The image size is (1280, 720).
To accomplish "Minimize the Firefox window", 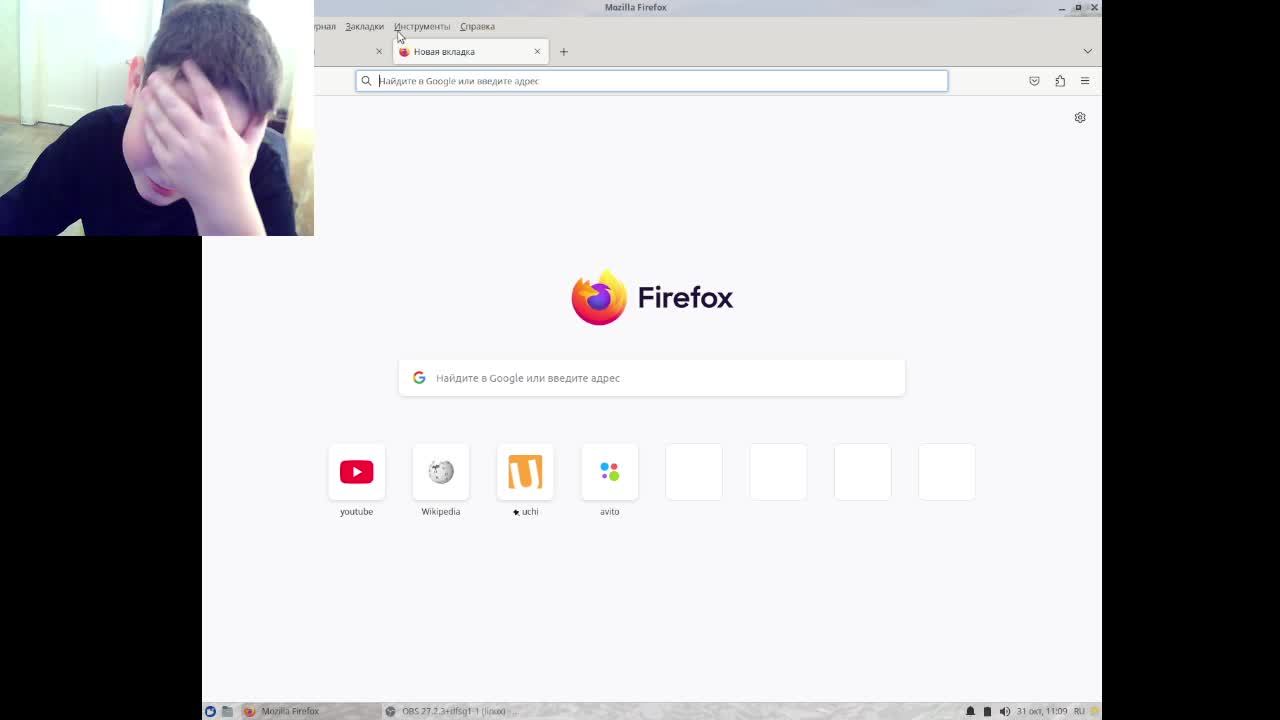I will (x=1062, y=7).
